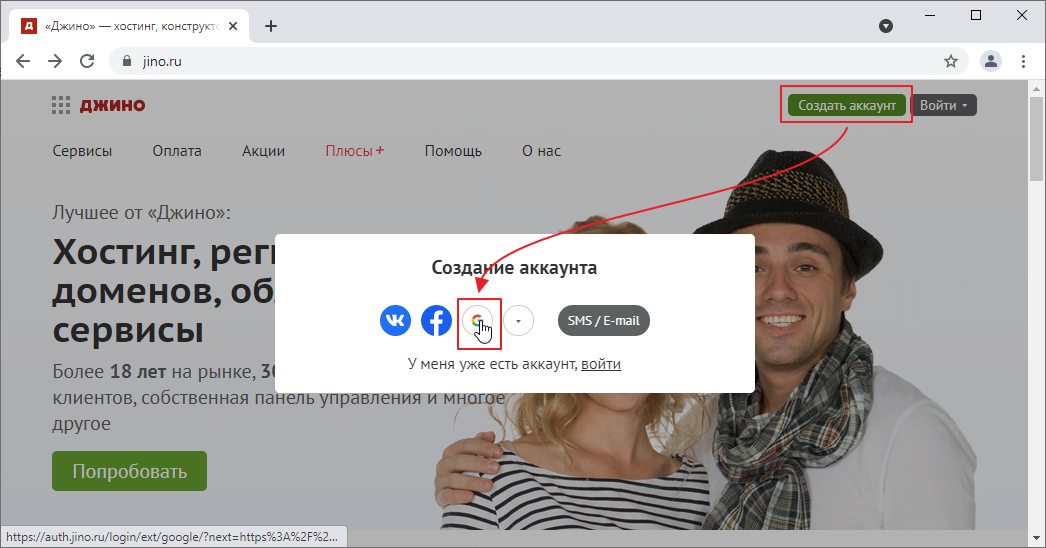This screenshot has height=548, width=1046.
Task: Sign up with the VK icon
Action: point(395,321)
